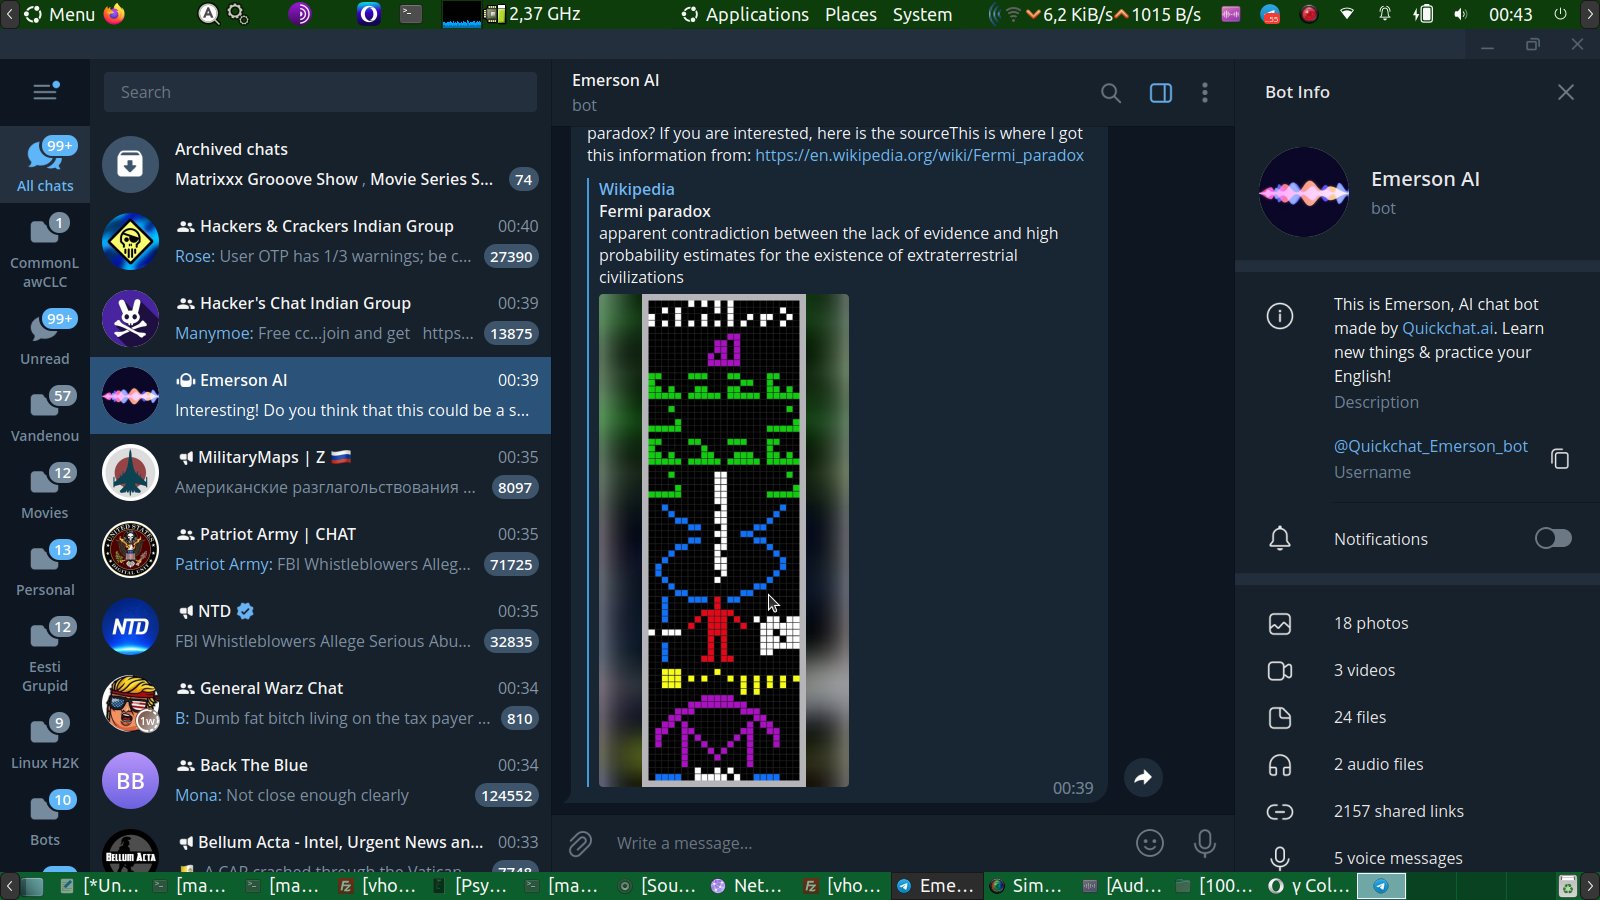Open the Telegram main menu hamburger icon
The image size is (1600, 900).
(x=45, y=92)
